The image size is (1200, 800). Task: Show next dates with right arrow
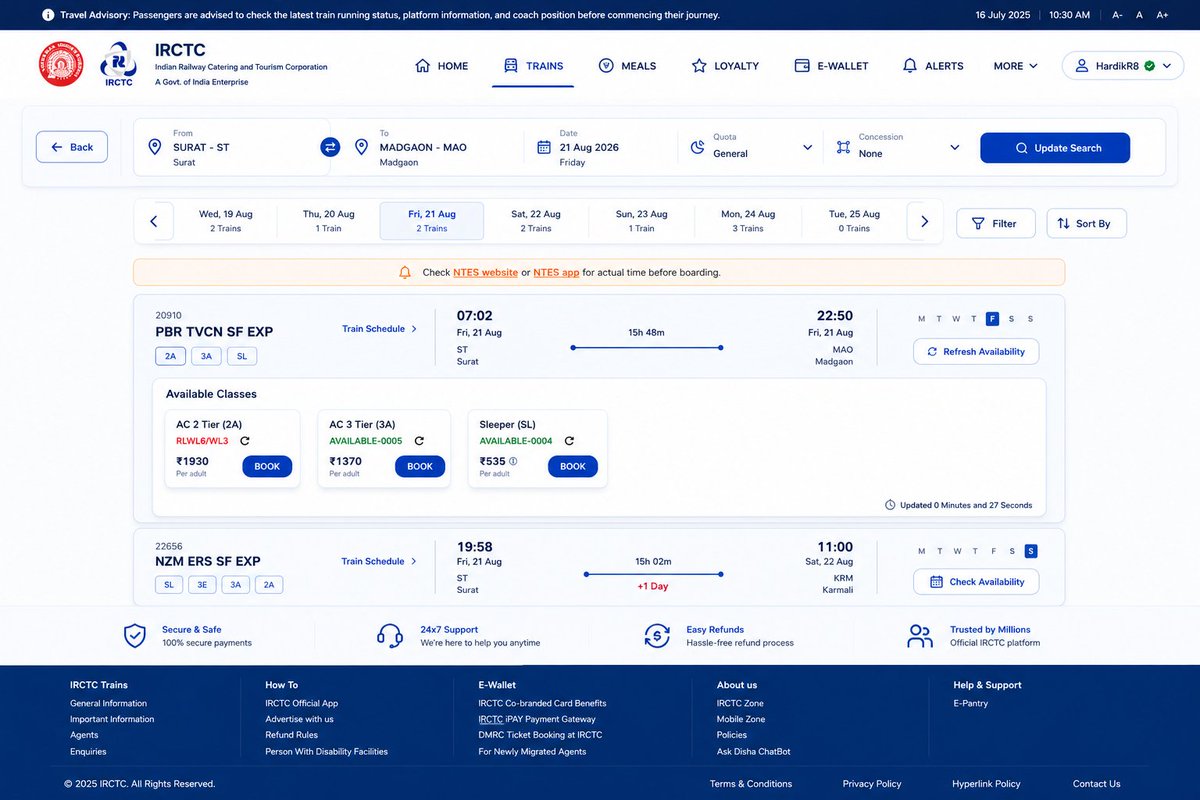(x=925, y=221)
